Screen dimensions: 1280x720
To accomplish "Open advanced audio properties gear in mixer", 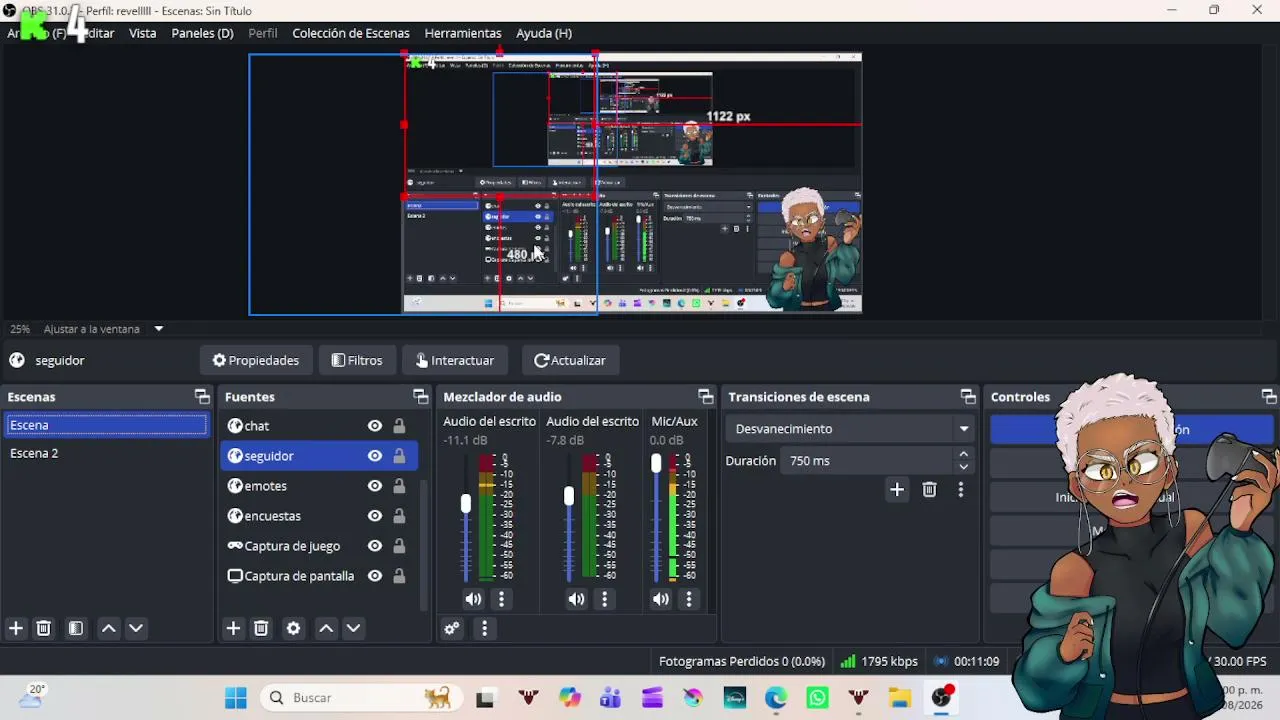I will point(452,628).
